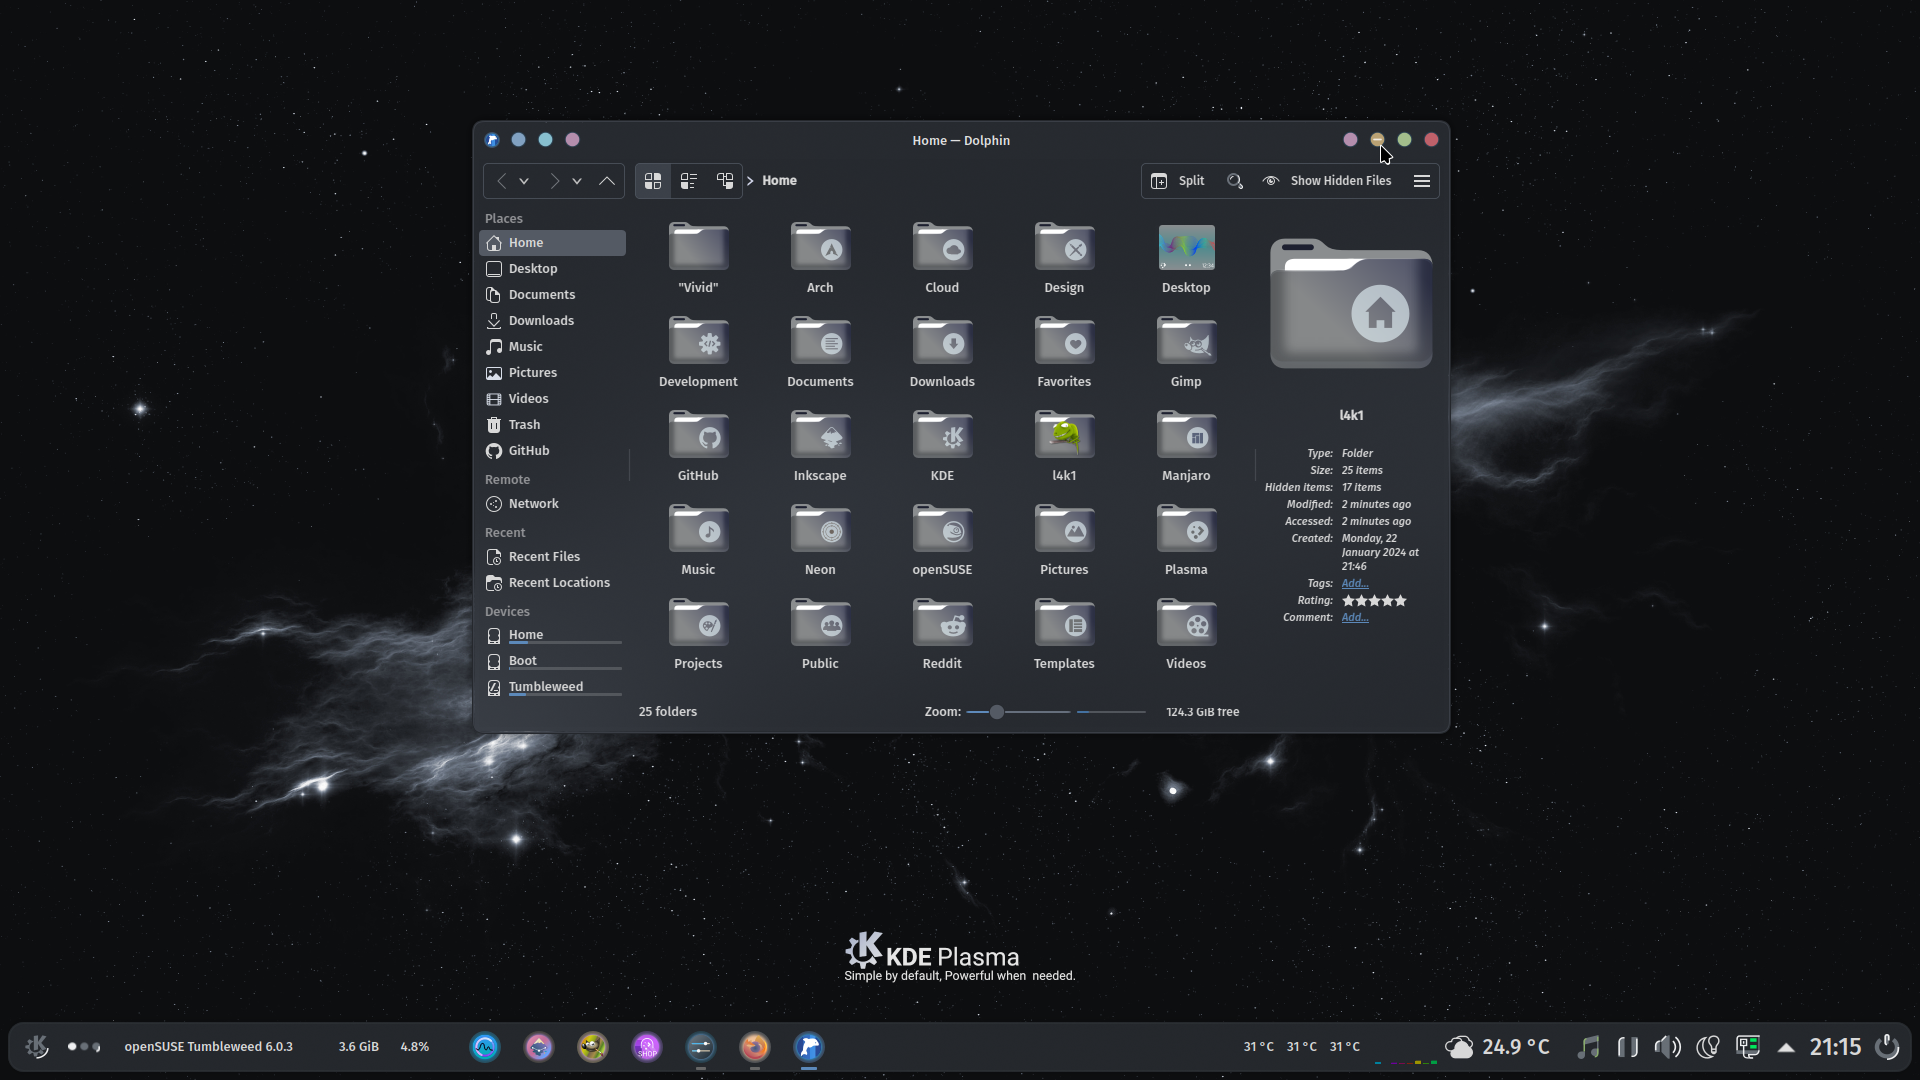Screen dimensions: 1920x1080
Task: Open KDE application launcher in panel
Action: [x=37, y=1047]
